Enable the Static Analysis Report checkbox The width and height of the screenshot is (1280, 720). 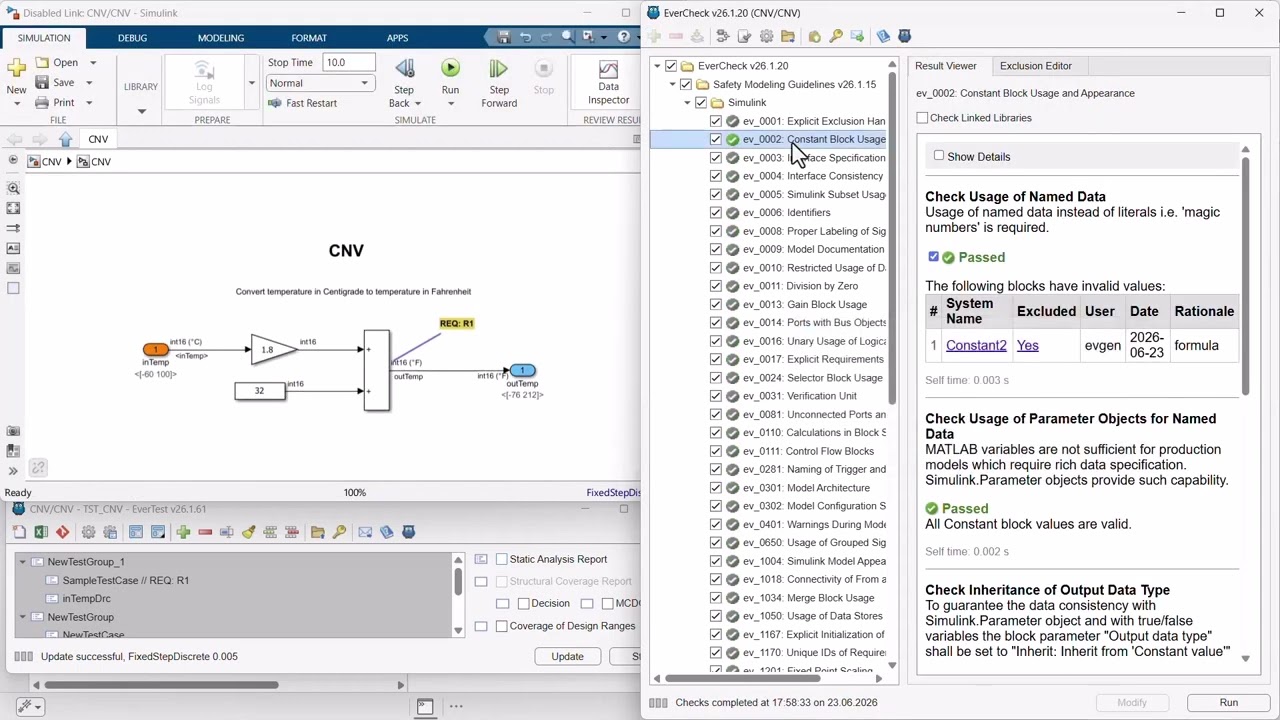pos(502,559)
